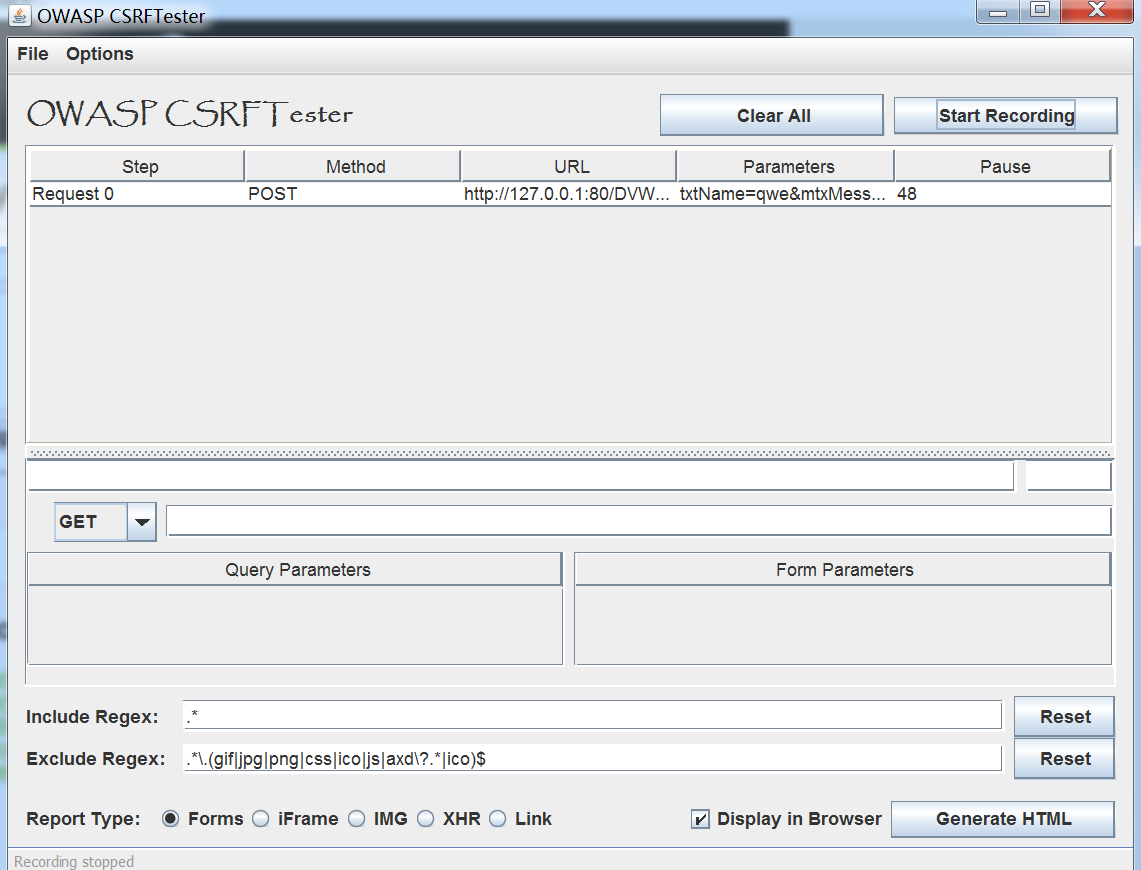
Task: Click the GET dropdown arrow
Action: pyautogui.click(x=143, y=522)
